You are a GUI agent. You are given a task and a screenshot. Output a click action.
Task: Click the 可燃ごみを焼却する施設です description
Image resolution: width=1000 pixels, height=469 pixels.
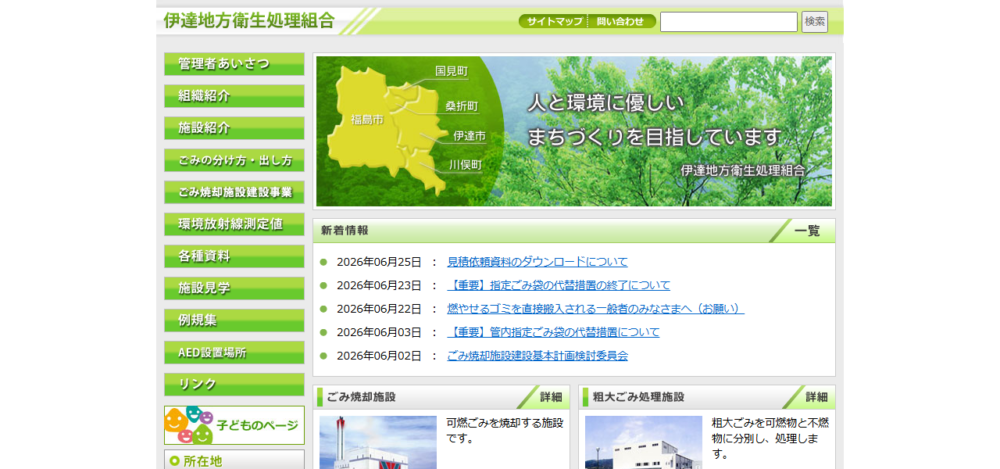(505, 431)
